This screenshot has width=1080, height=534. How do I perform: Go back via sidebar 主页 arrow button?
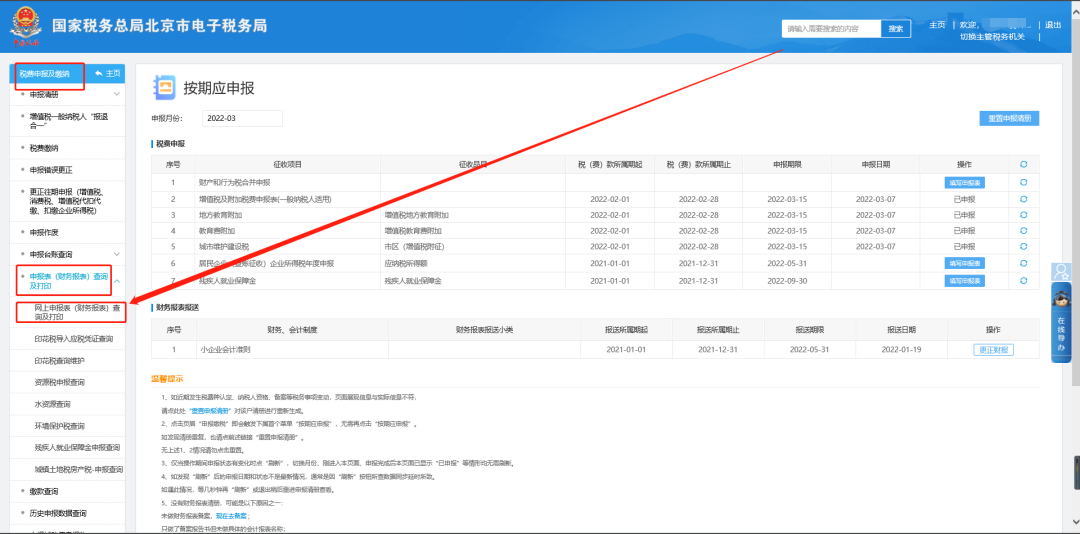click(x=107, y=73)
